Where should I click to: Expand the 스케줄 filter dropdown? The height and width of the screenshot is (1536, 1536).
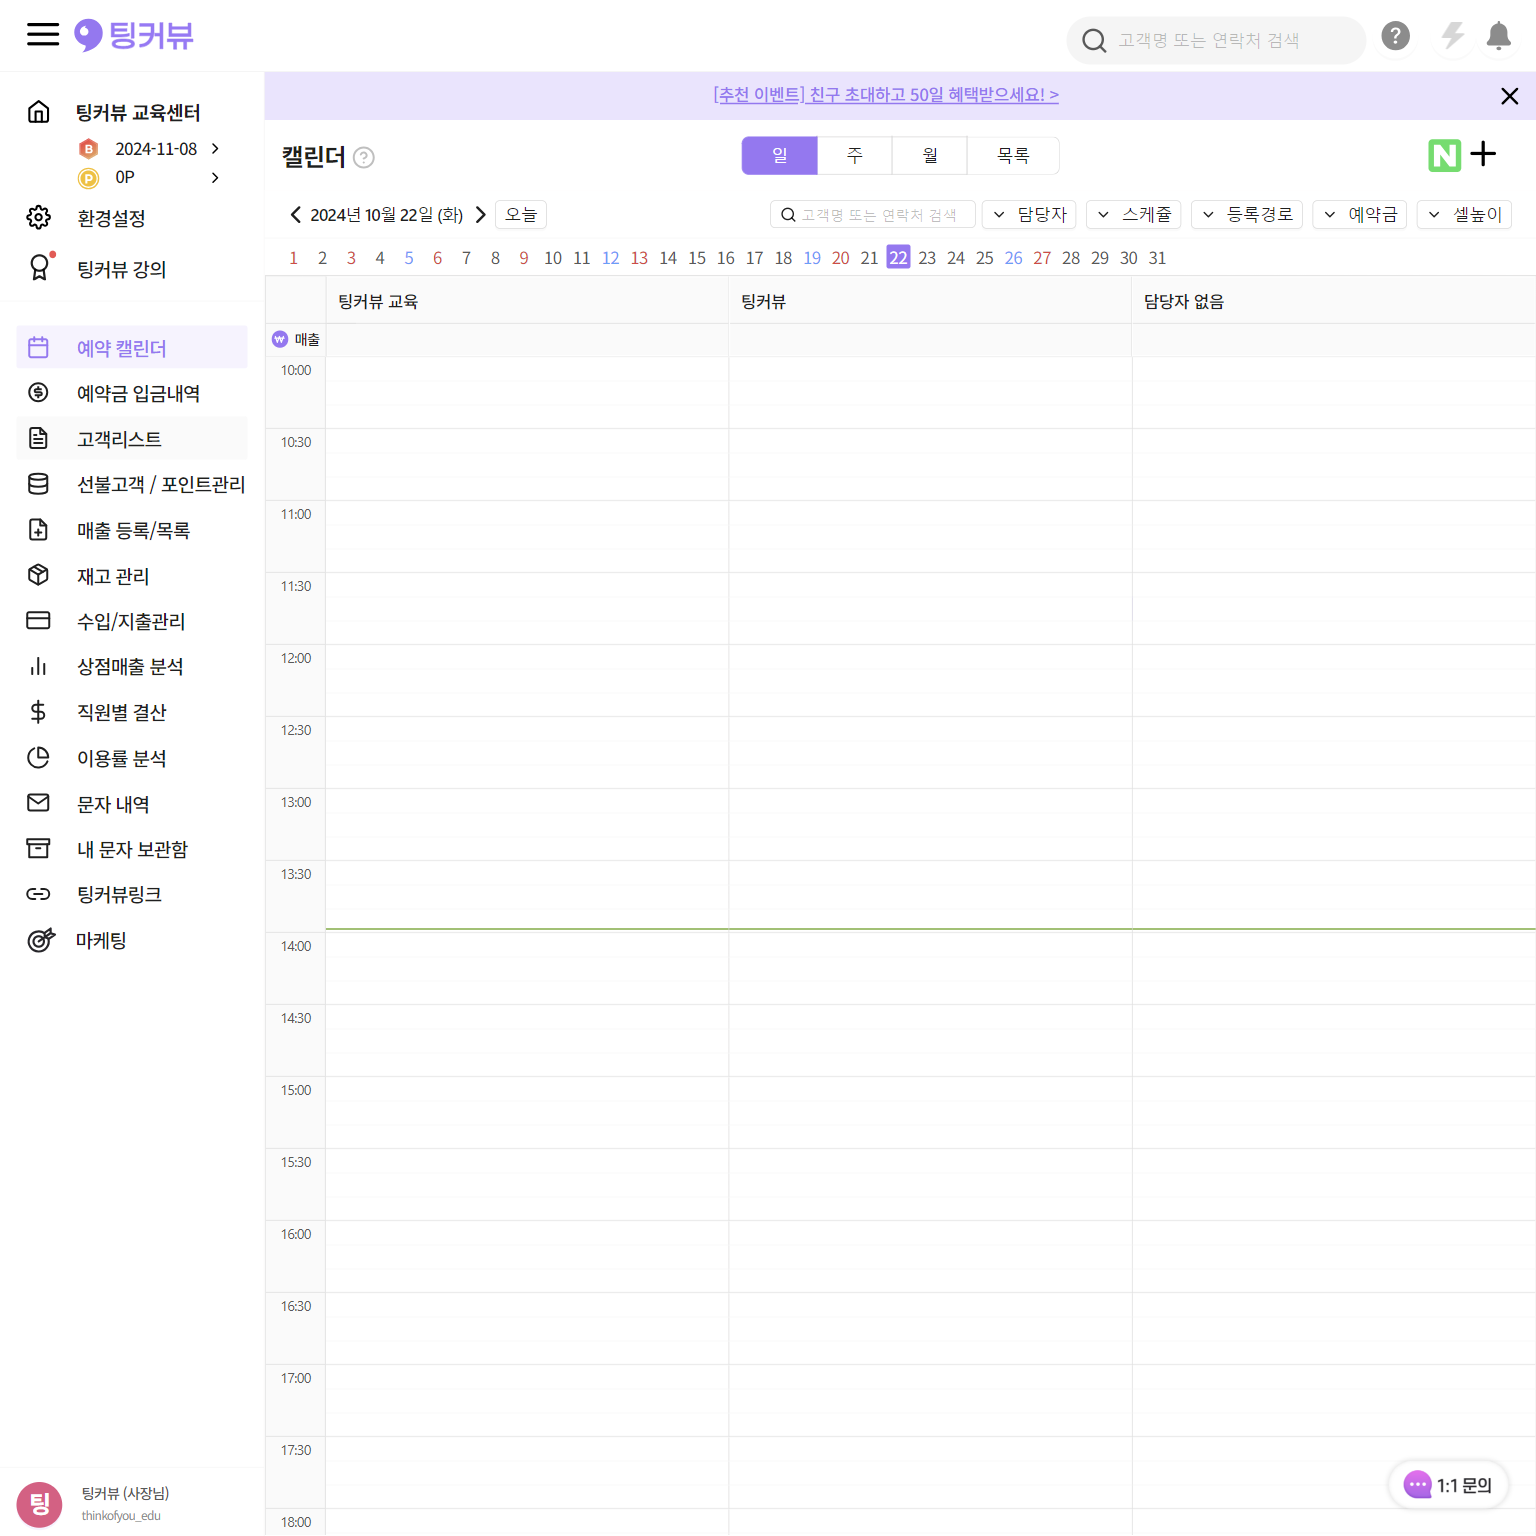1134,214
